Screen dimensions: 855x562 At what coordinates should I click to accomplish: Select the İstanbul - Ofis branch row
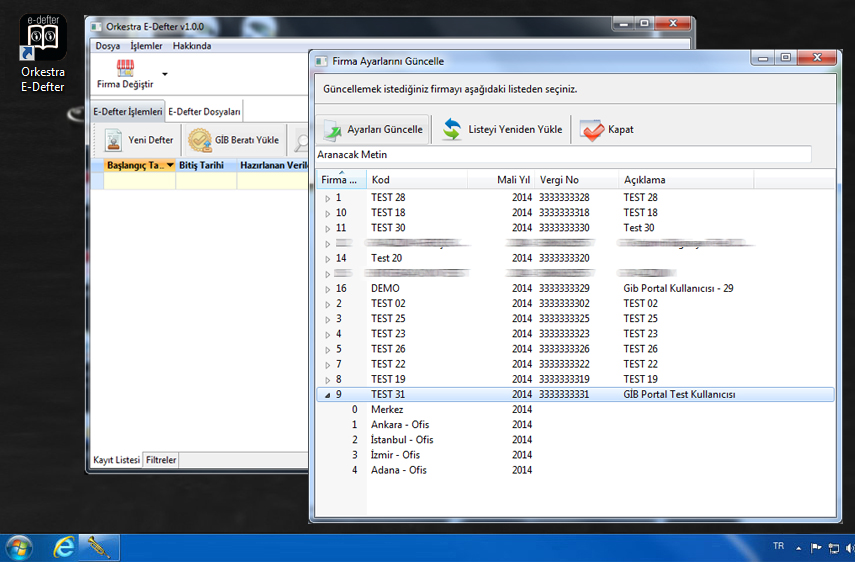click(401, 440)
